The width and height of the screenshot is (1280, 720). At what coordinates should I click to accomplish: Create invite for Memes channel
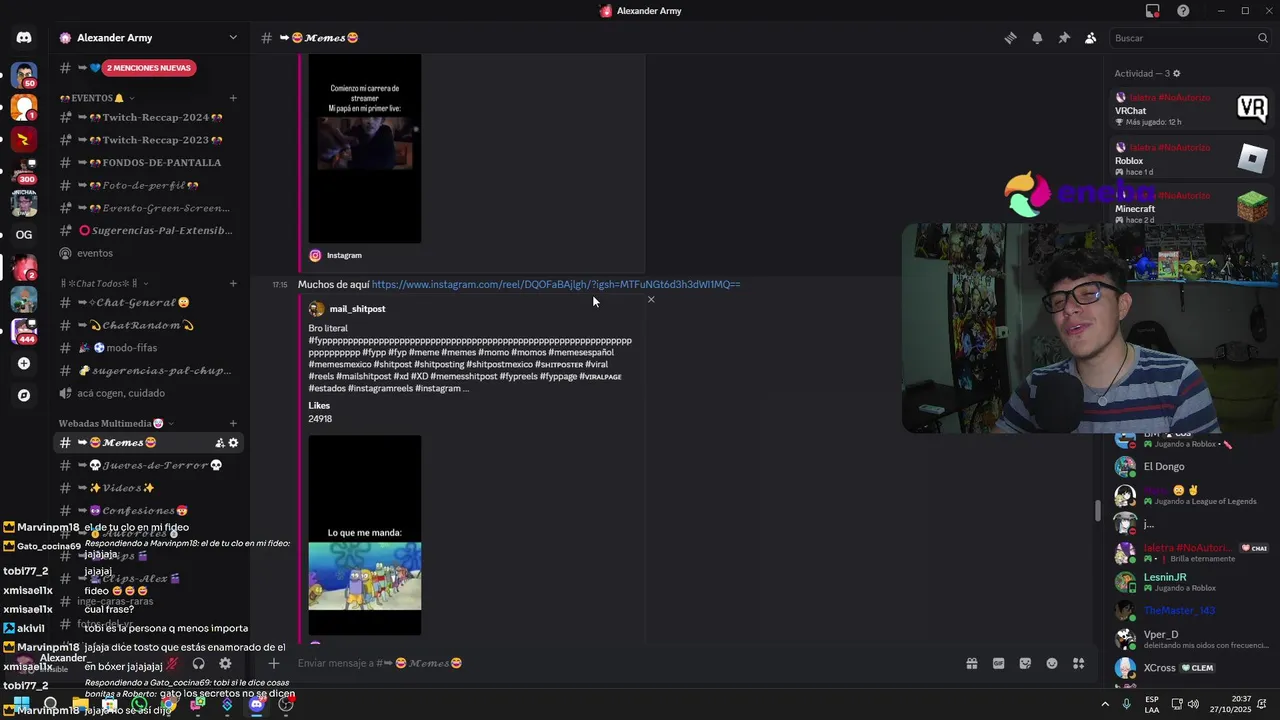click(219, 443)
